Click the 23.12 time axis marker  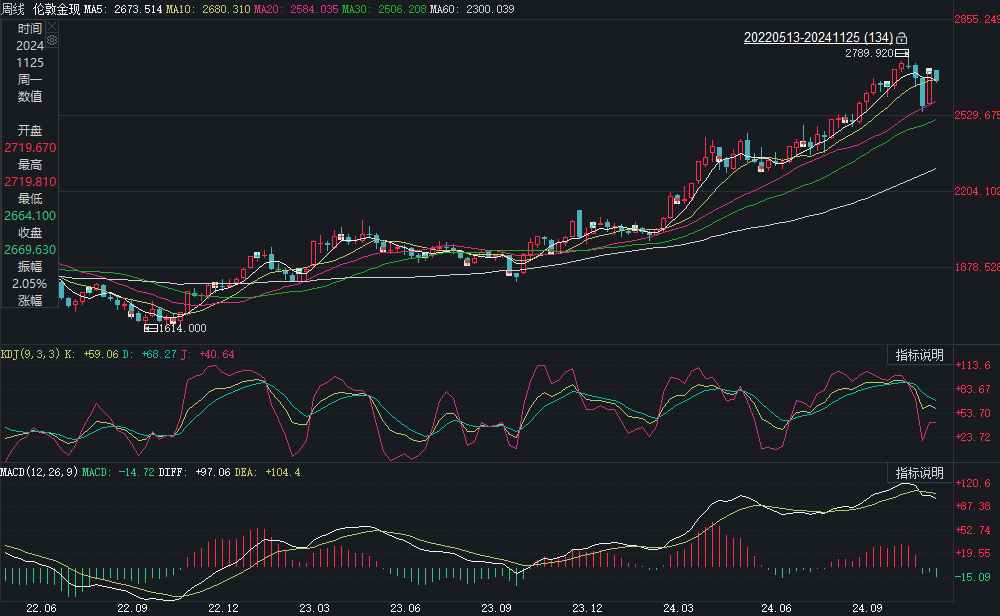(x=587, y=608)
